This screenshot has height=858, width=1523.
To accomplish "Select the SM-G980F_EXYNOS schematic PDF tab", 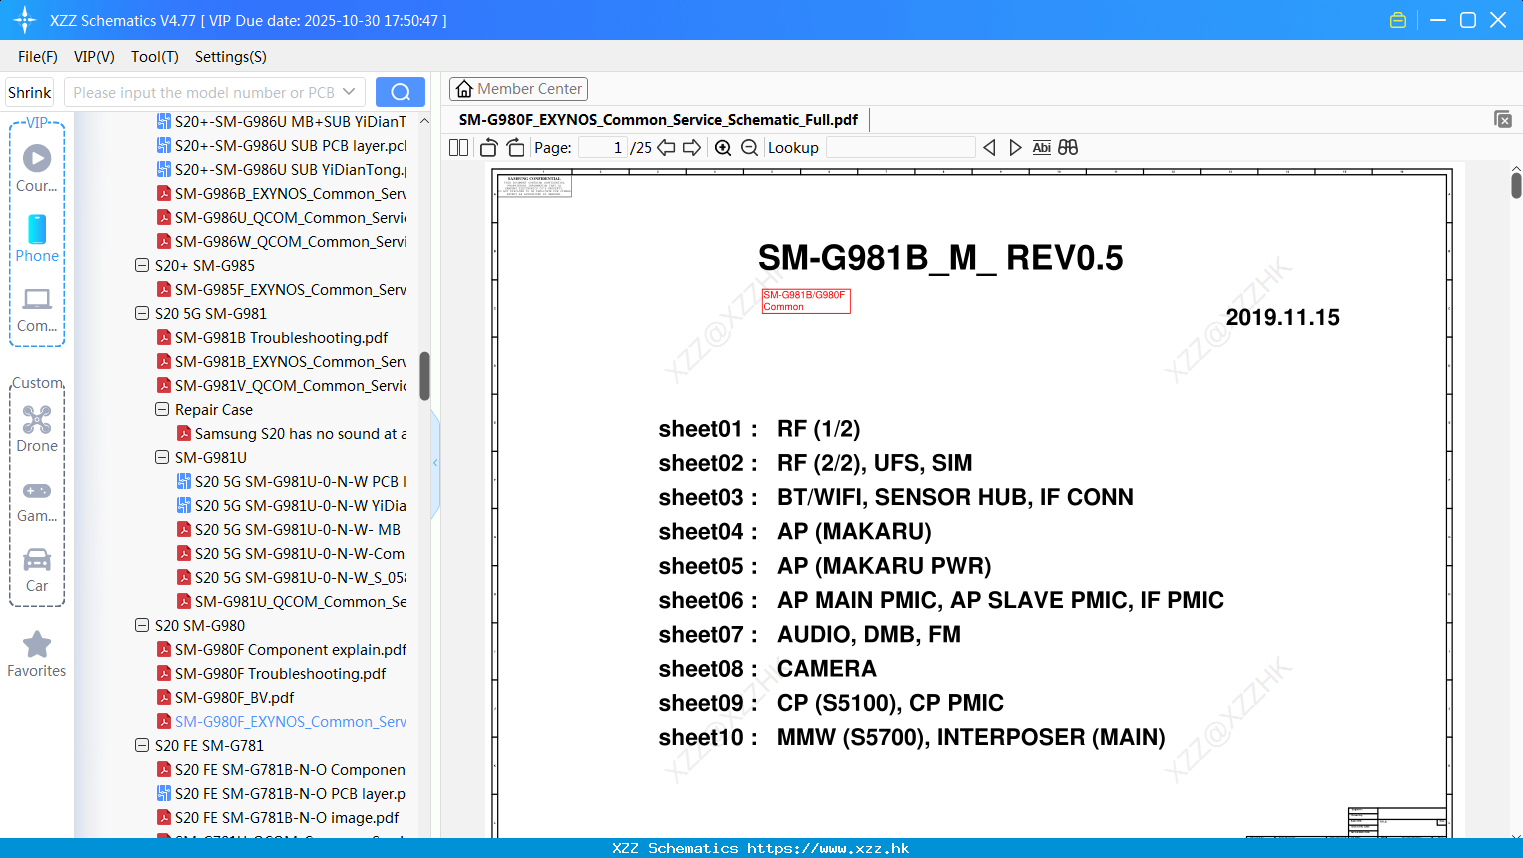I will click(658, 120).
